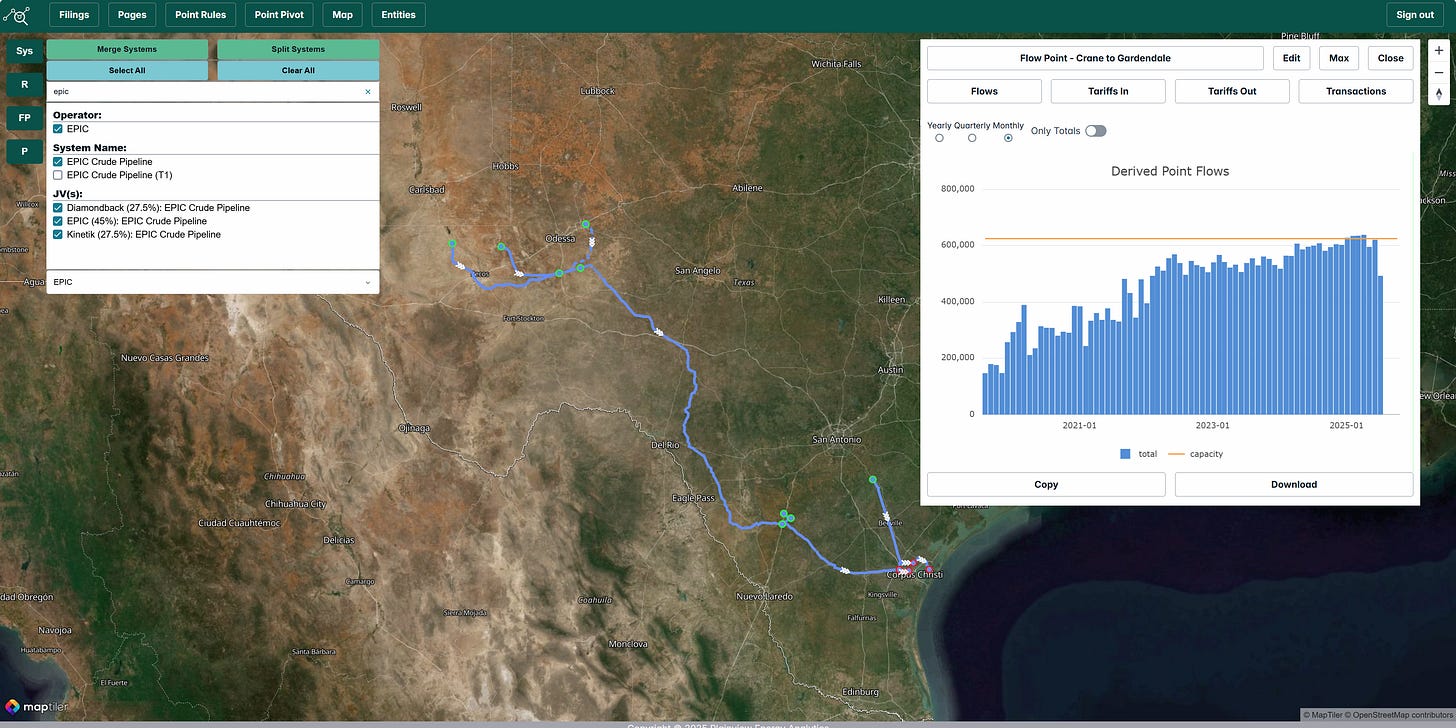Select the Yearly radio button
The width and height of the screenshot is (1456, 728).
pyautogui.click(x=939, y=138)
